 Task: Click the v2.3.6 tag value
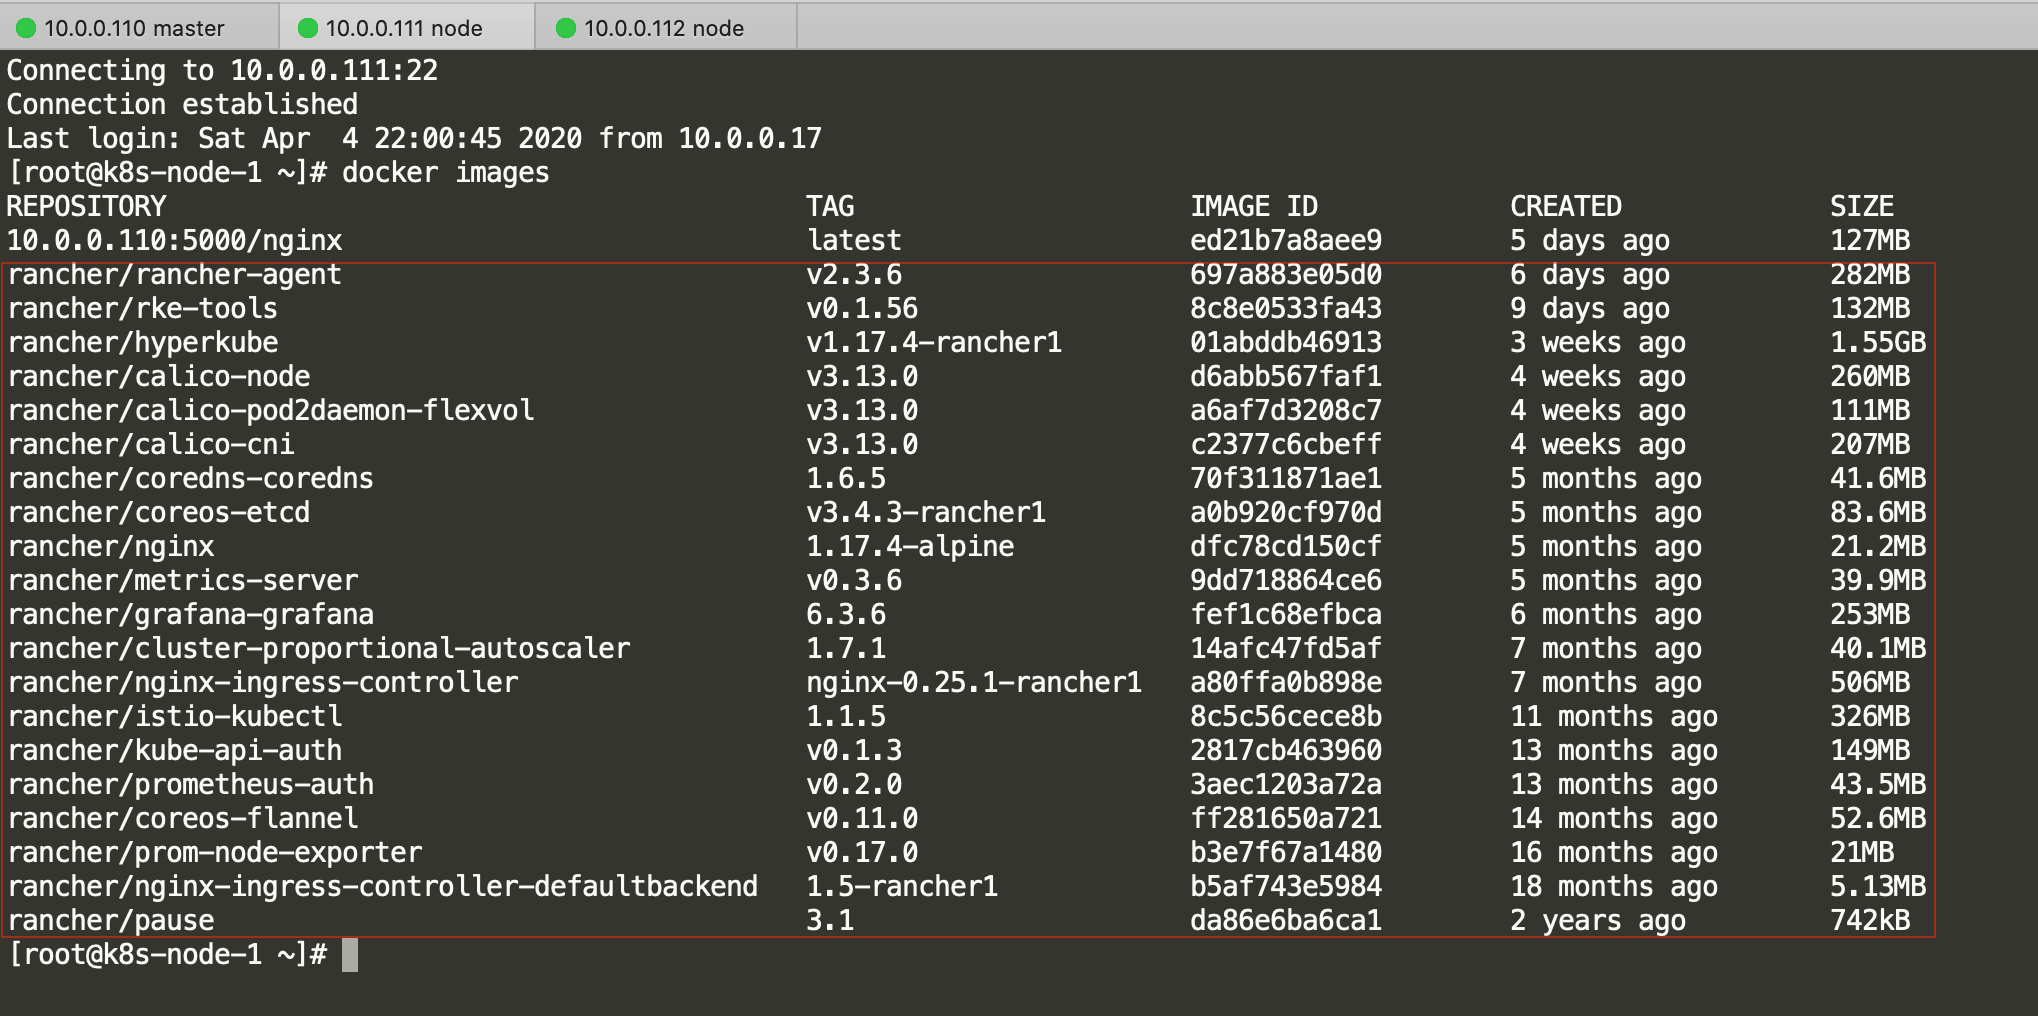[854, 275]
